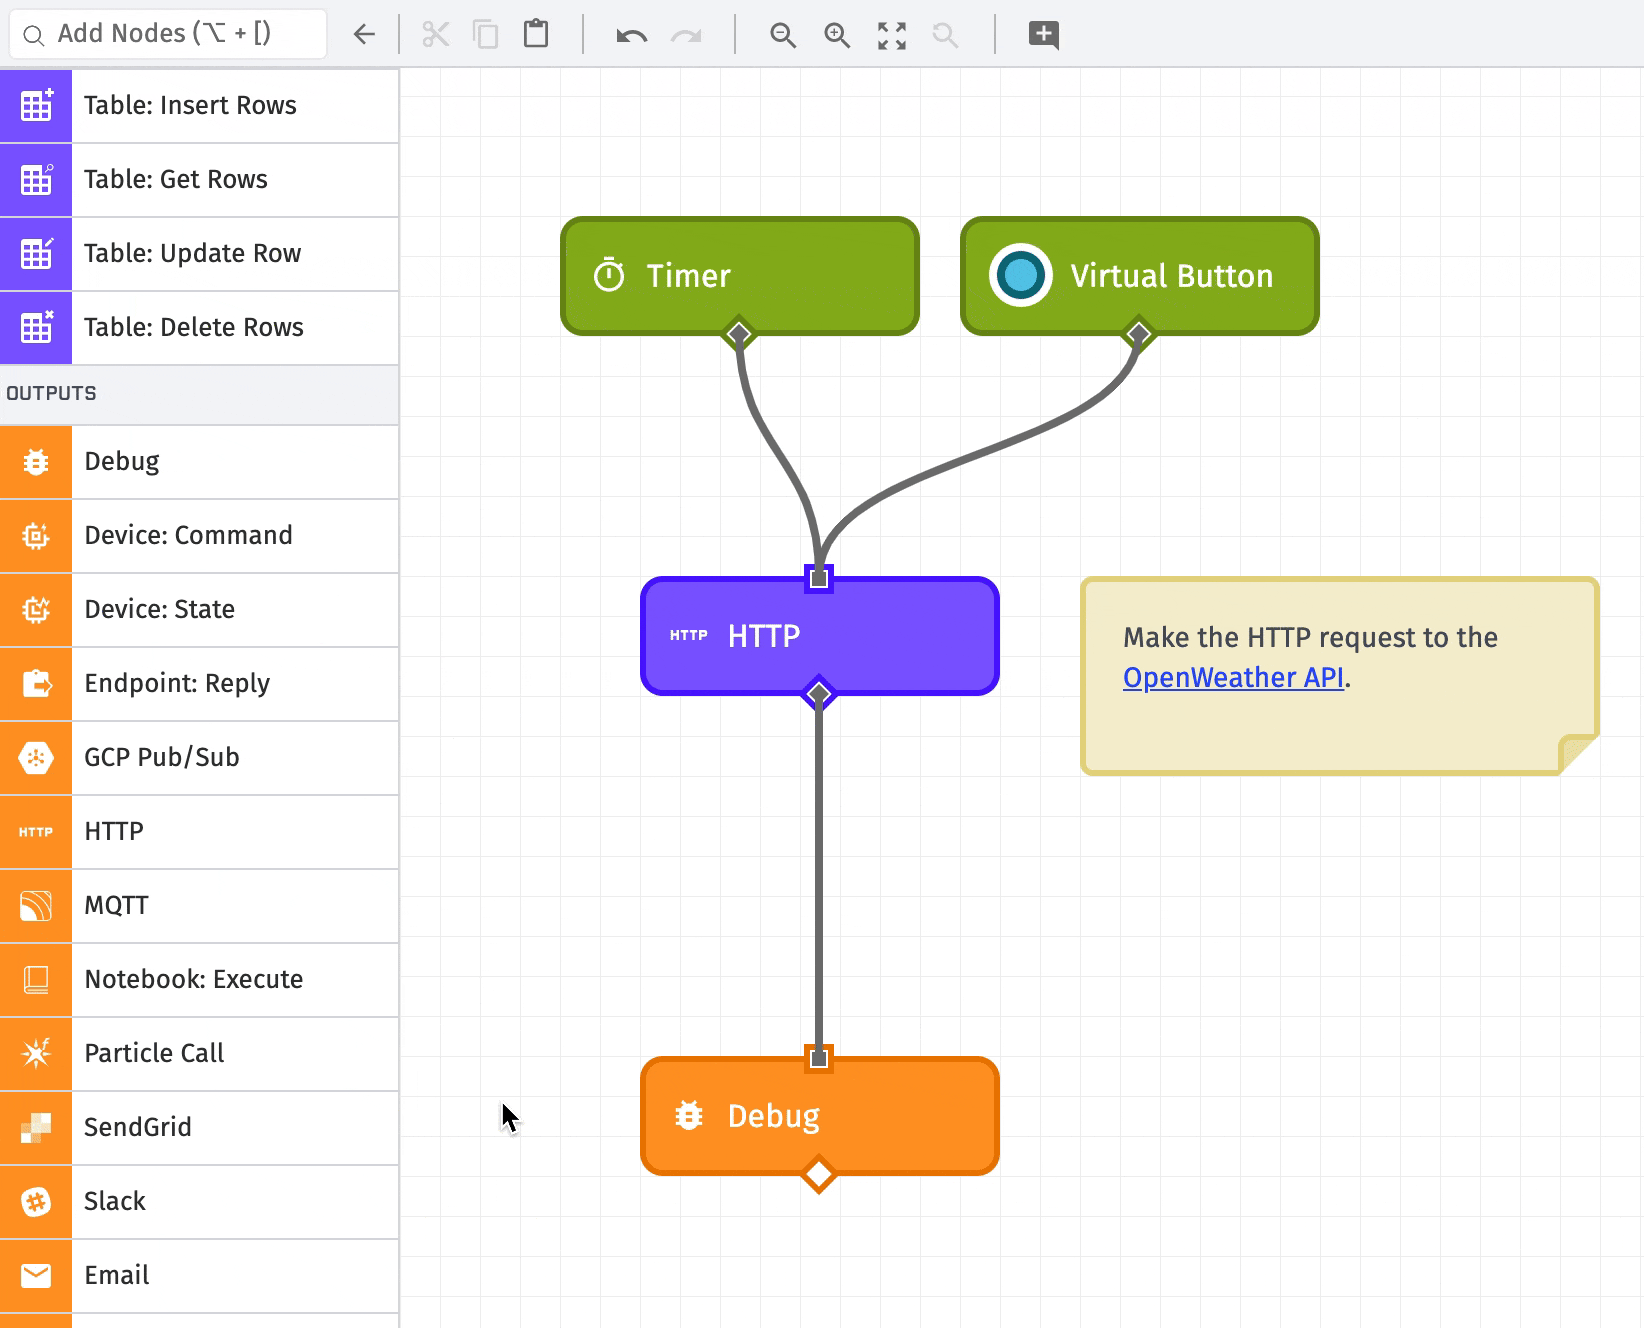Select the Virtual Button trigger node

tap(1139, 275)
